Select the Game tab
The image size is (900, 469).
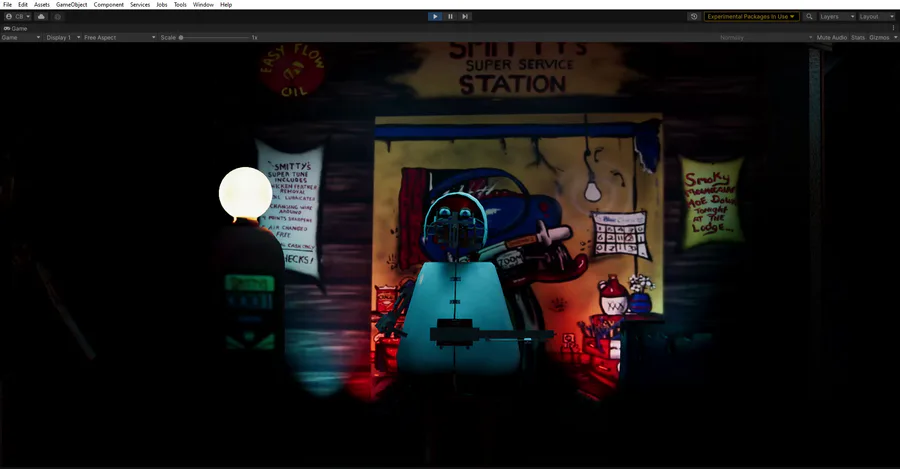(x=15, y=28)
